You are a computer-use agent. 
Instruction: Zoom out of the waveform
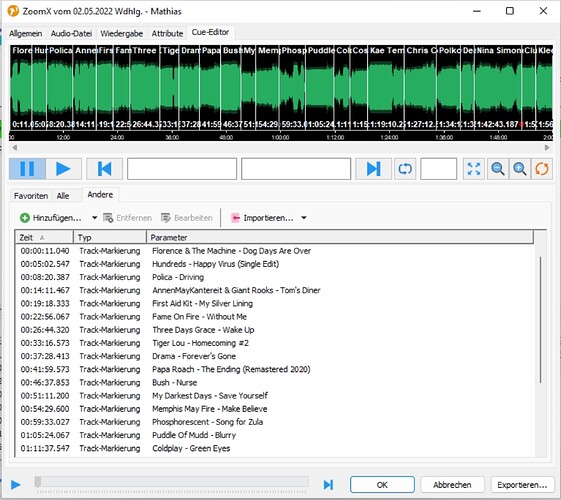(498, 169)
